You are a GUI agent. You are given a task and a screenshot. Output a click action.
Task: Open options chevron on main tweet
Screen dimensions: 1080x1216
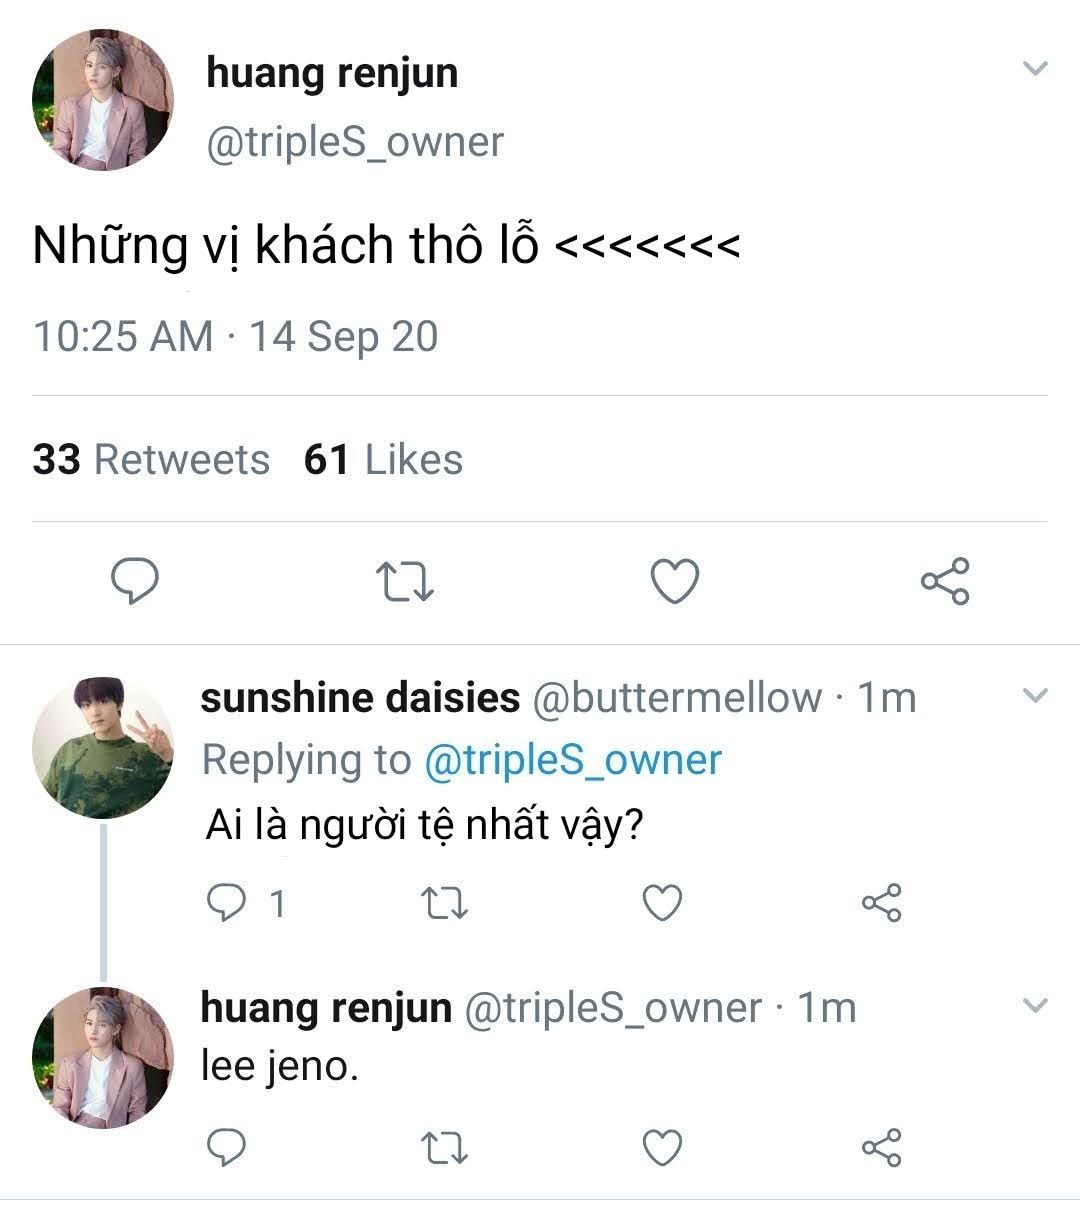pos(1036,69)
